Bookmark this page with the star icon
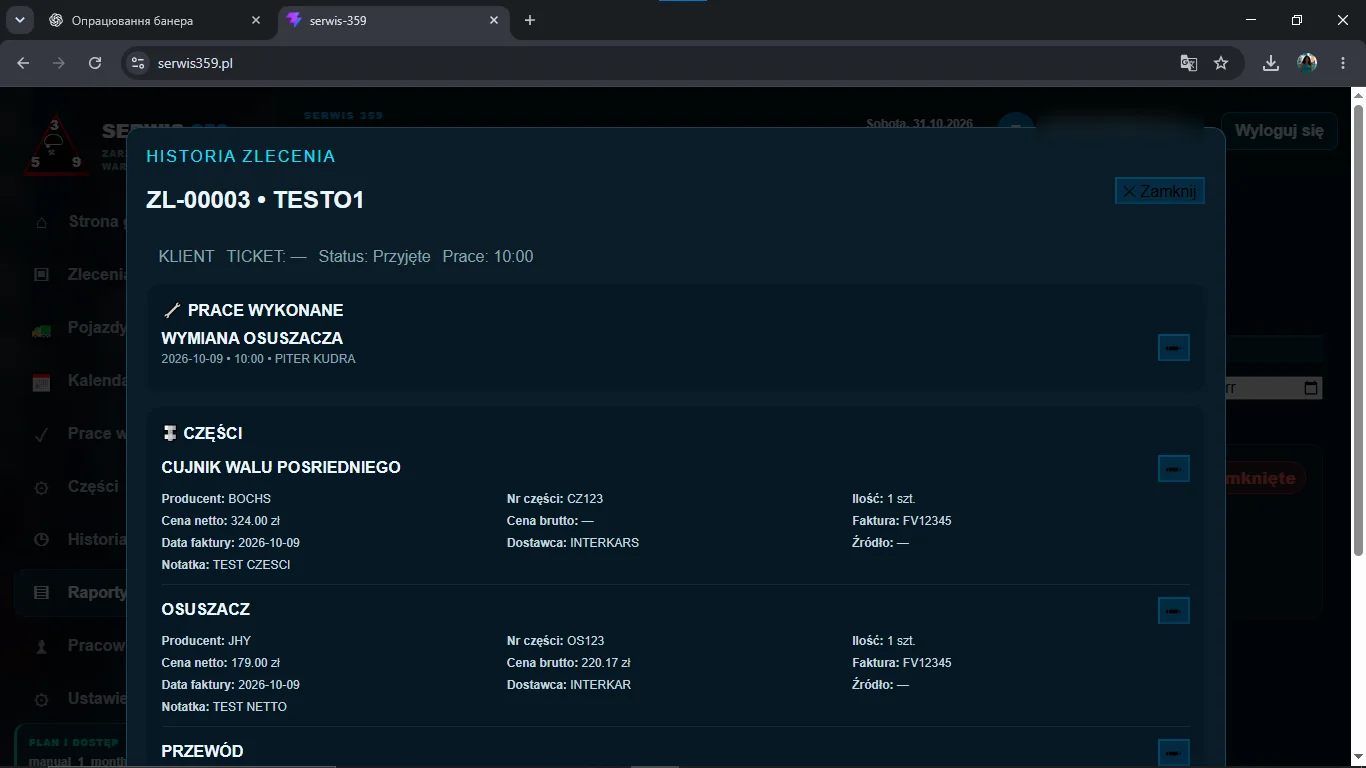This screenshot has height=768, width=1366. [x=1221, y=63]
